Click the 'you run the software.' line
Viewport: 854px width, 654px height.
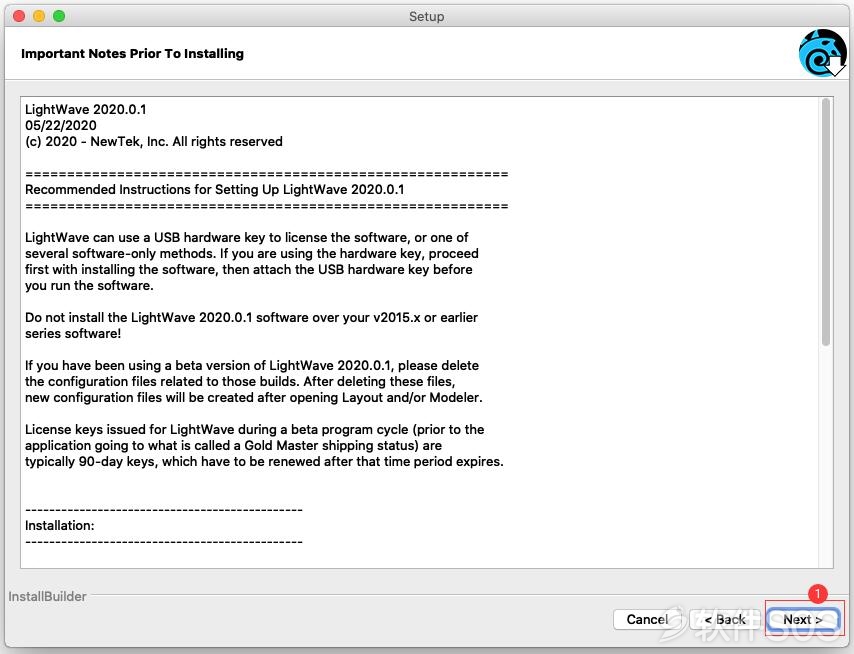point(89,285)
